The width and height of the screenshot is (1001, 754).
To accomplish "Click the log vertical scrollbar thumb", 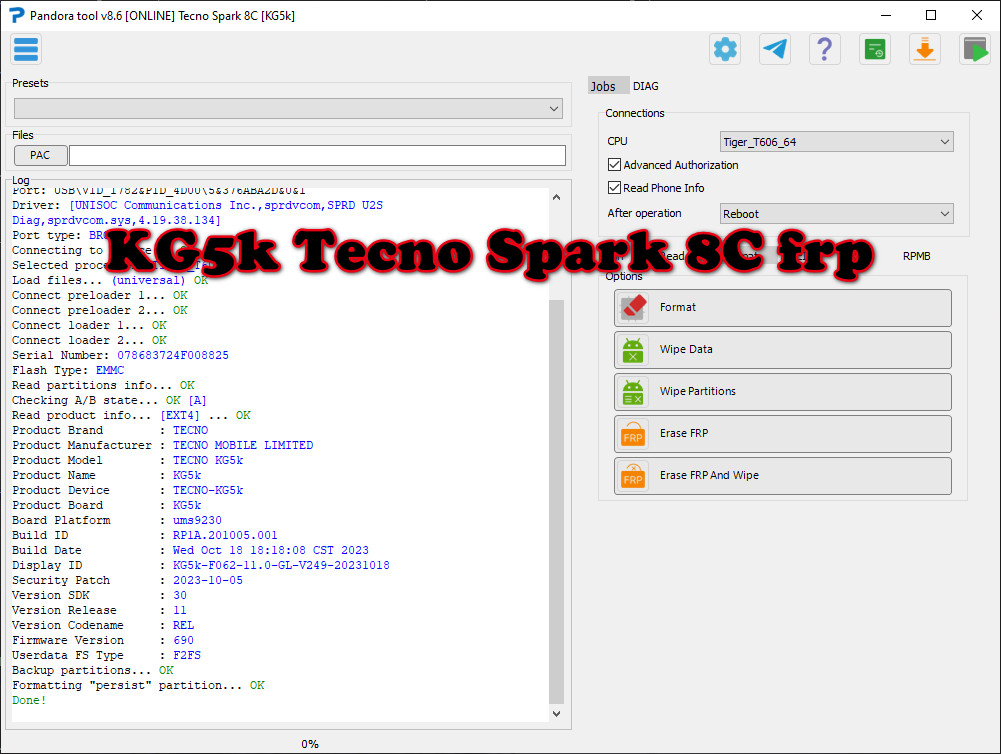I will [x=557, y=501].
